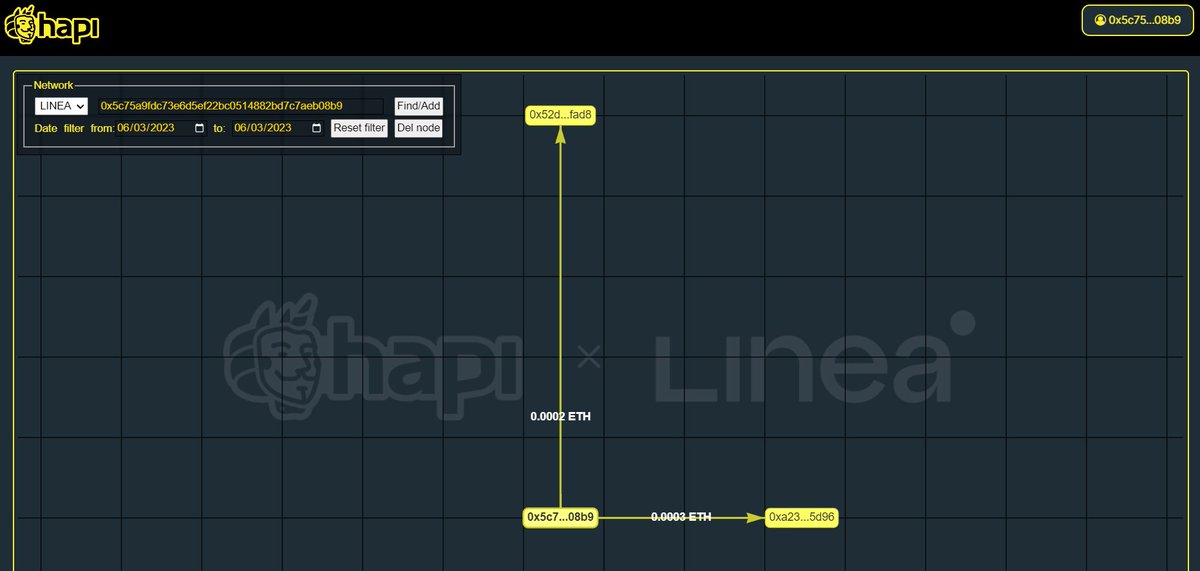Open the LINEA network dropdown
The height and width of the screenshot is (571, 1200).
[x=61, y=105]
